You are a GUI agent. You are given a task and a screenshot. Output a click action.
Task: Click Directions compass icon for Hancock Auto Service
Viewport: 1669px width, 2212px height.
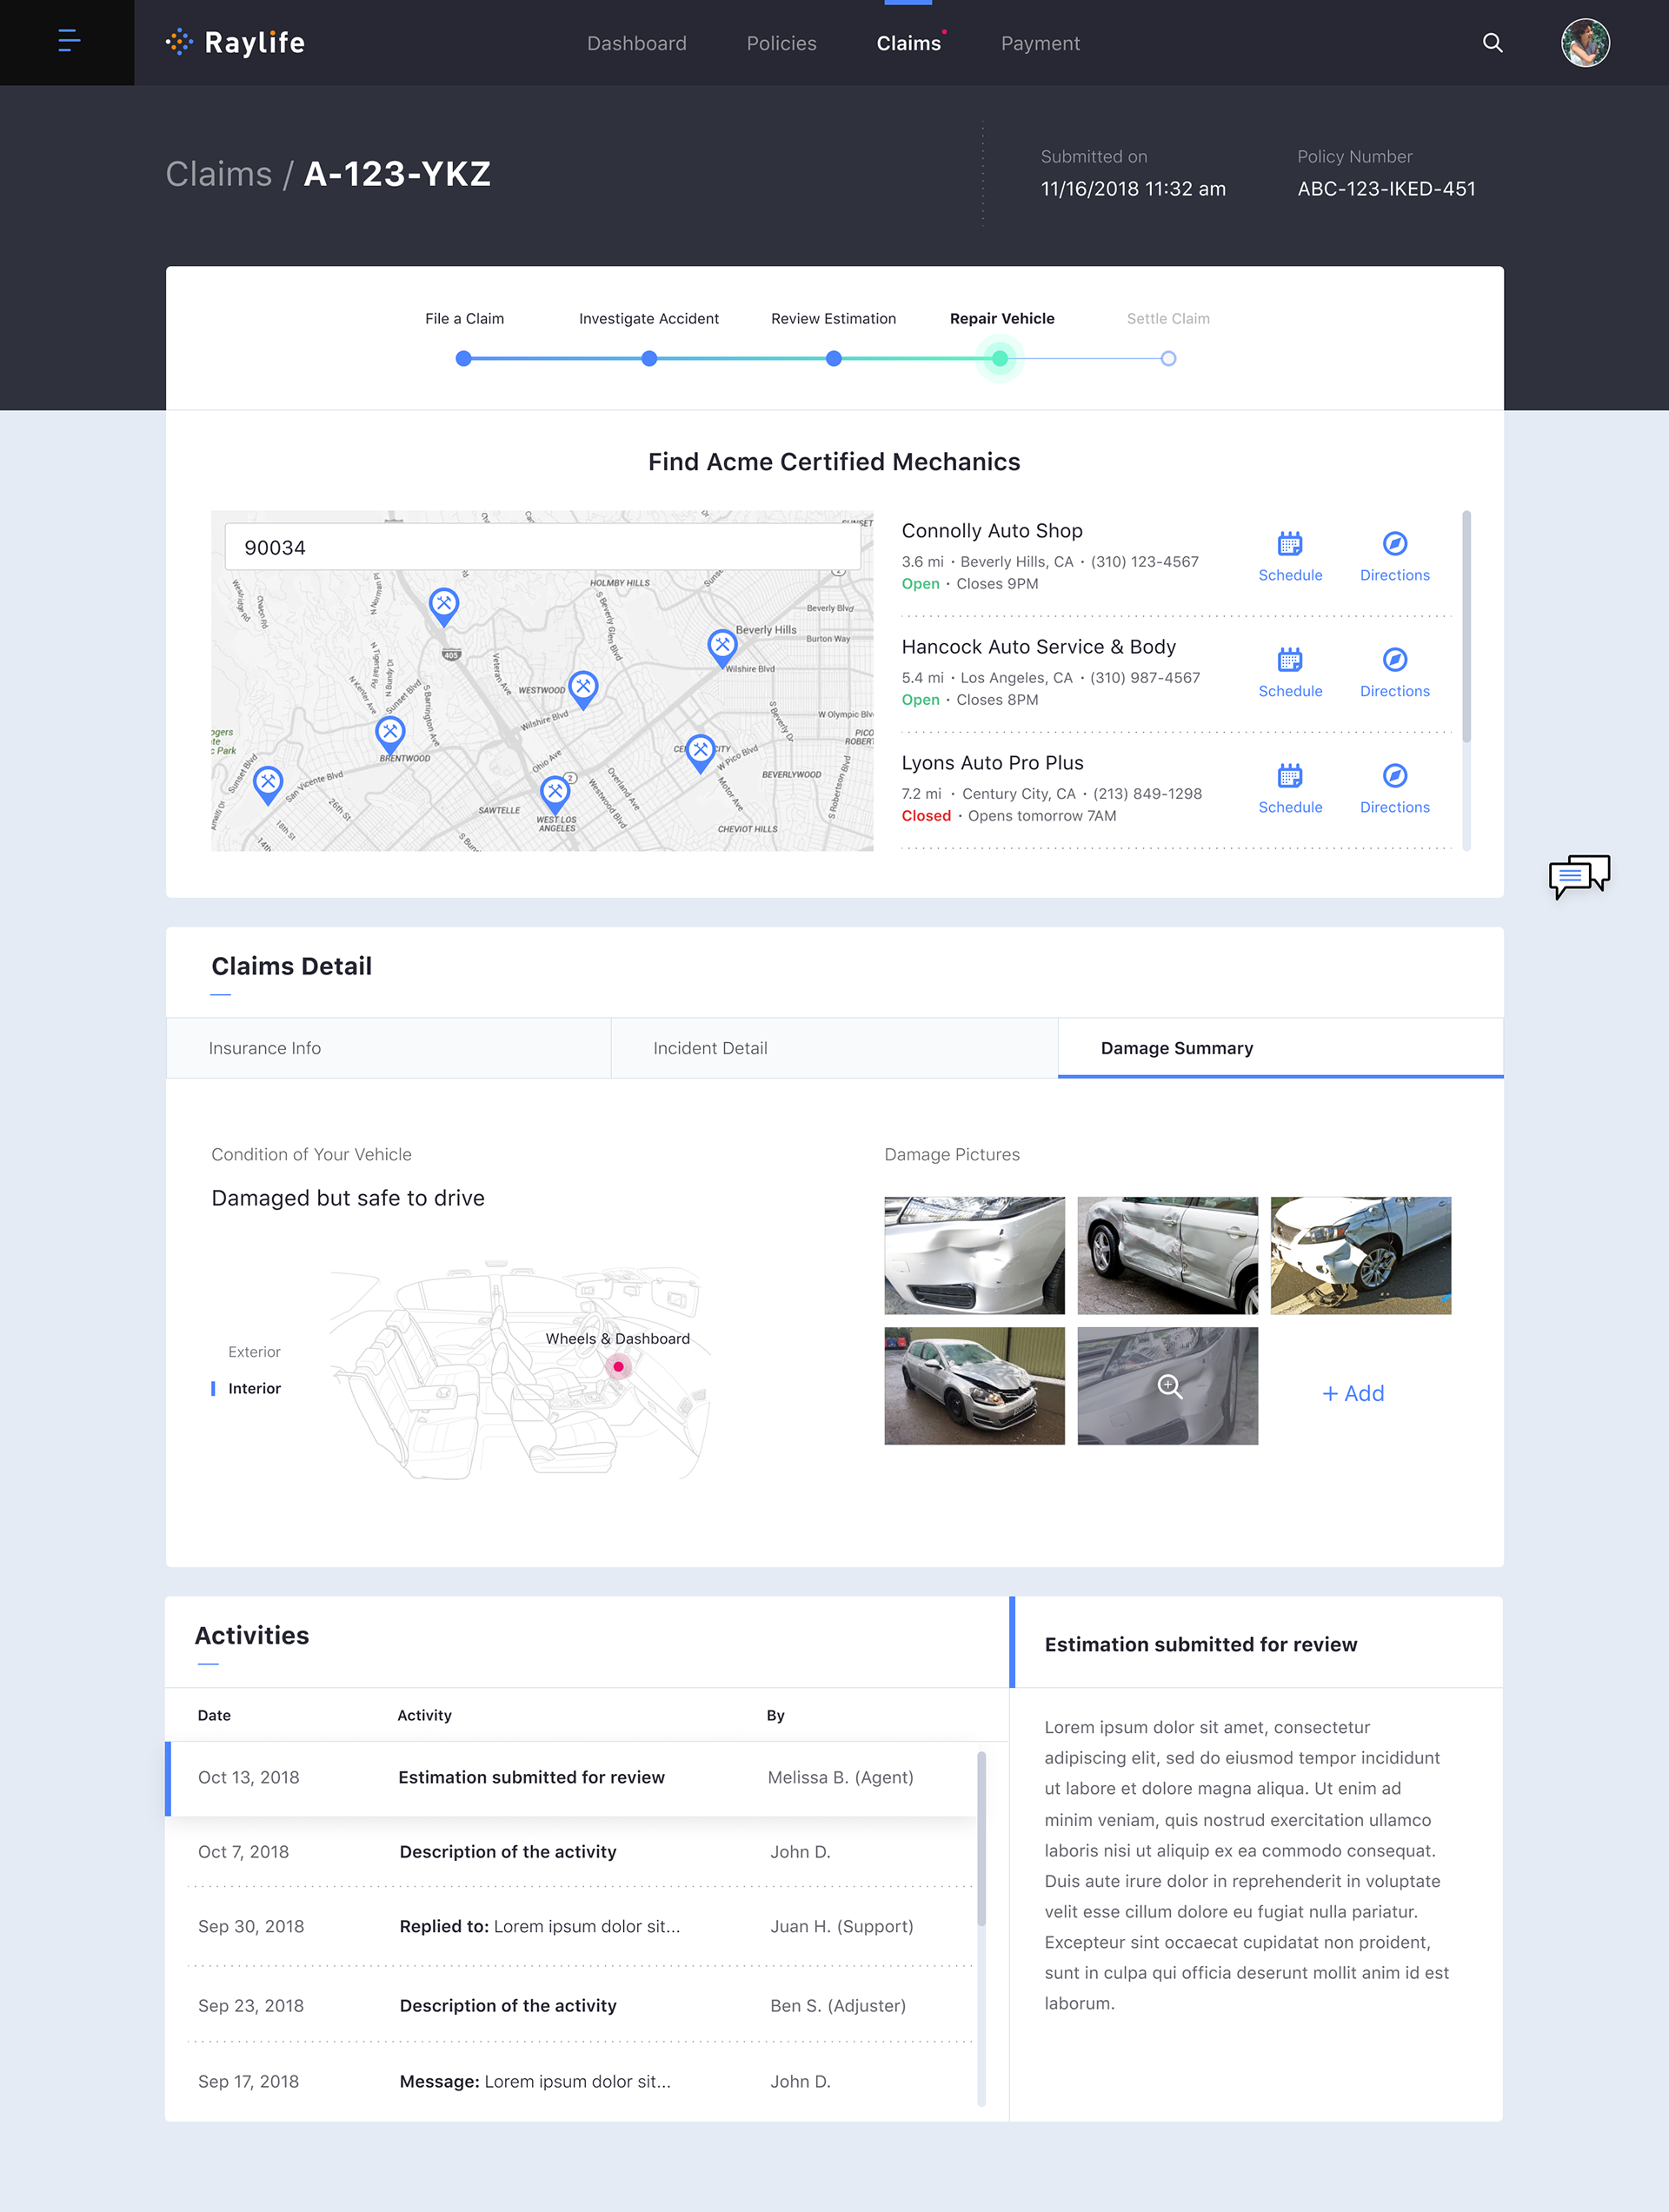tap(1394, 660)
